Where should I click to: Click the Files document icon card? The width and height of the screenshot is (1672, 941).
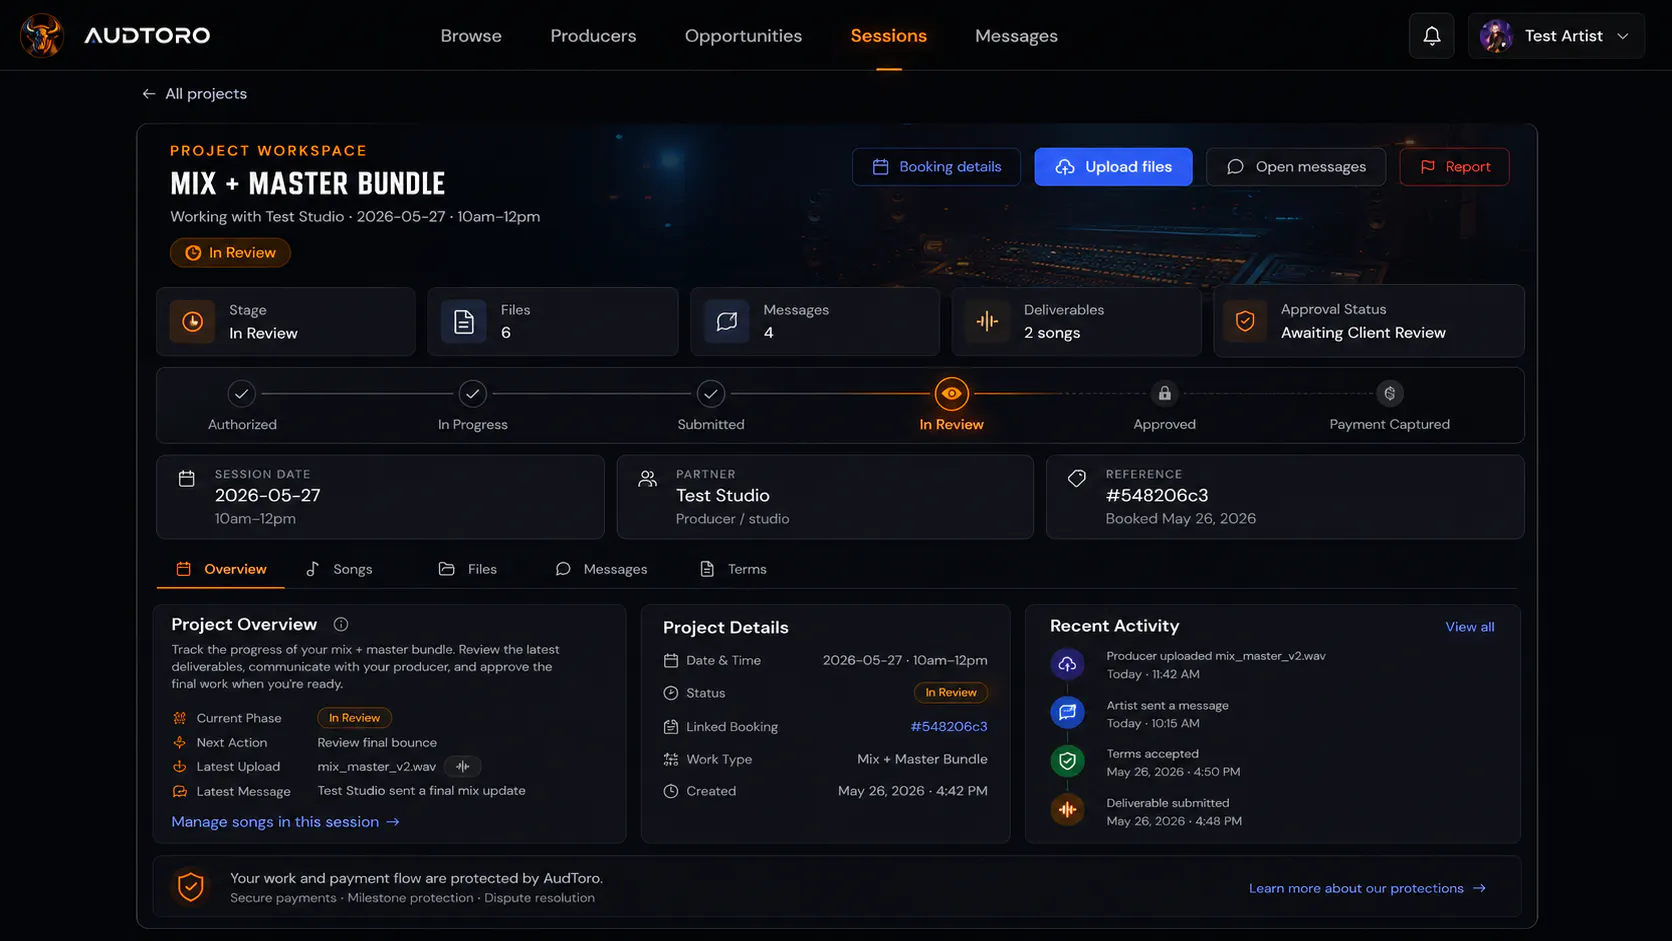coord(464,322)
